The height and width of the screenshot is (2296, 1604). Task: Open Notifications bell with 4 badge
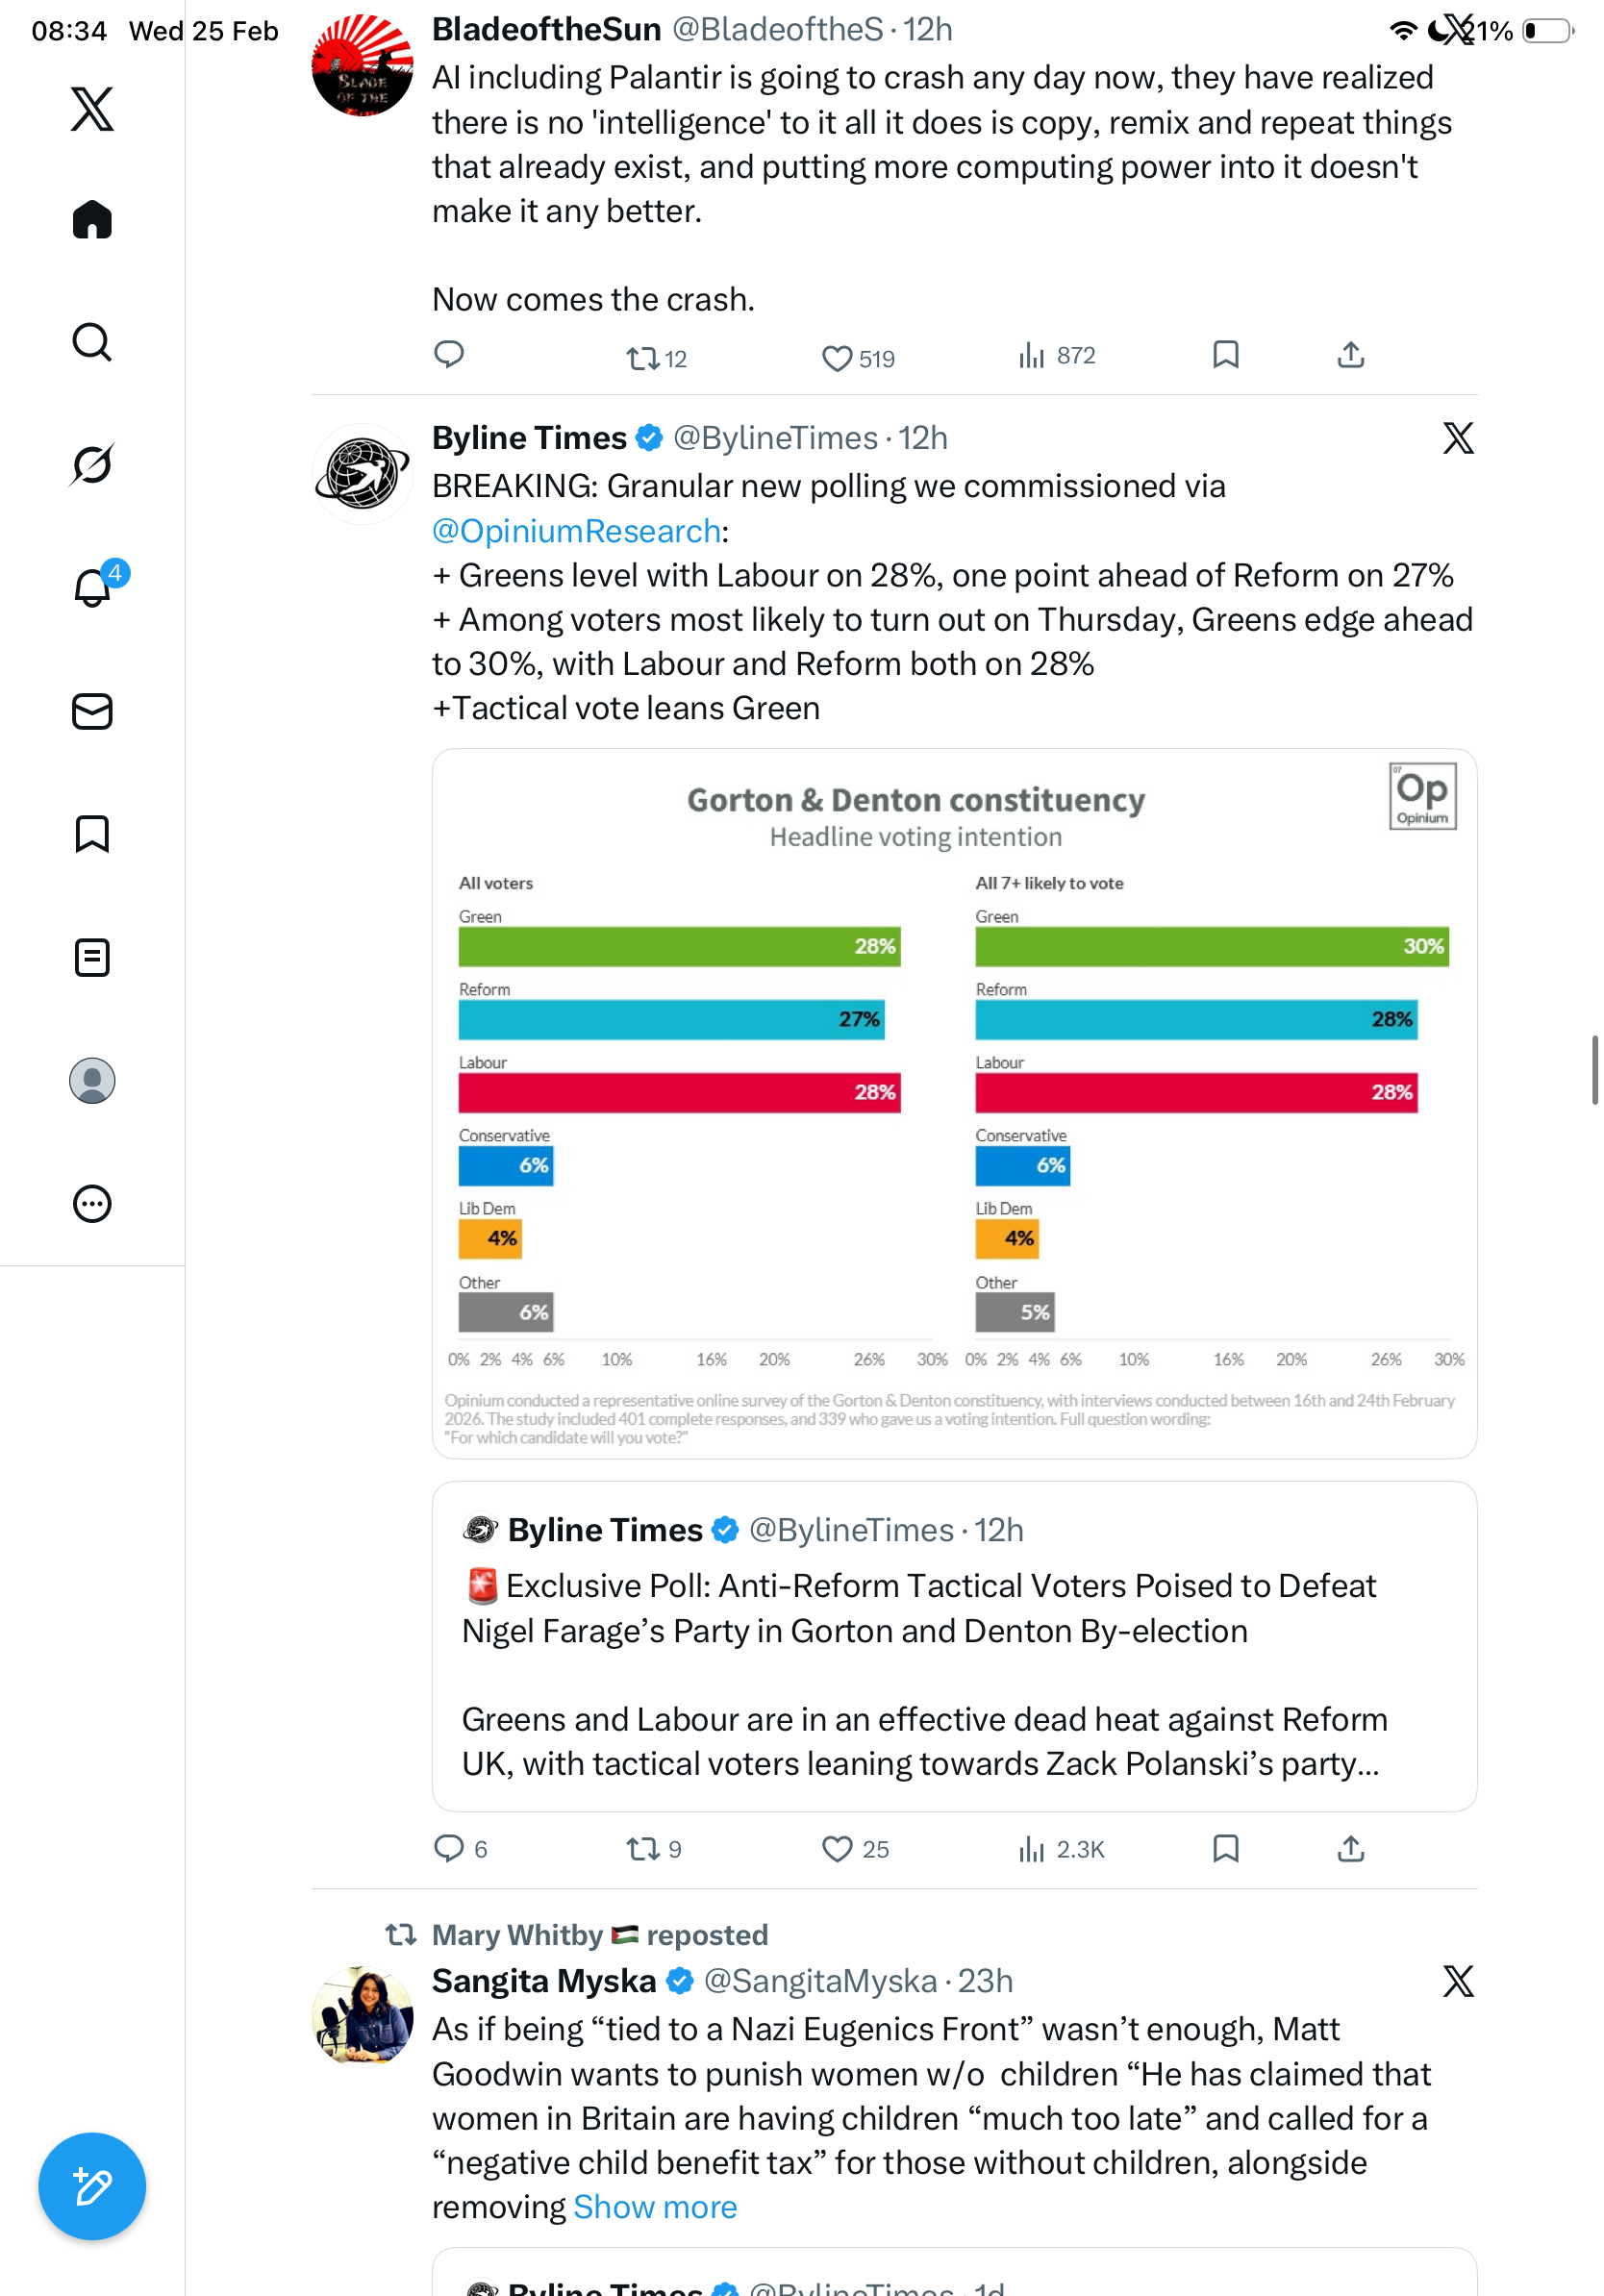coord(92,588)
